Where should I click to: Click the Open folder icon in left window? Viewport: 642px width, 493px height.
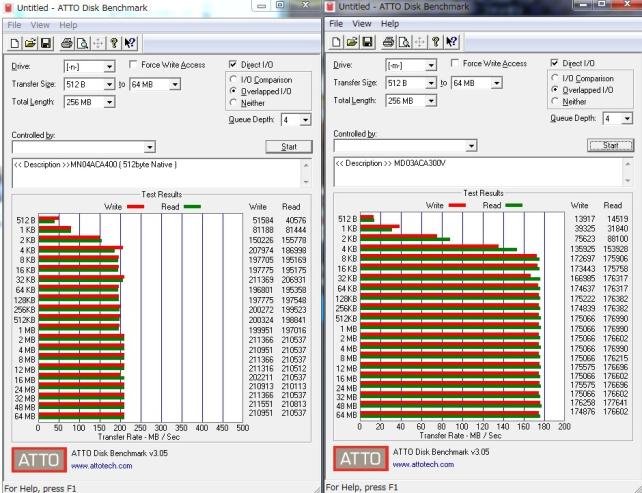click(29, 42)
